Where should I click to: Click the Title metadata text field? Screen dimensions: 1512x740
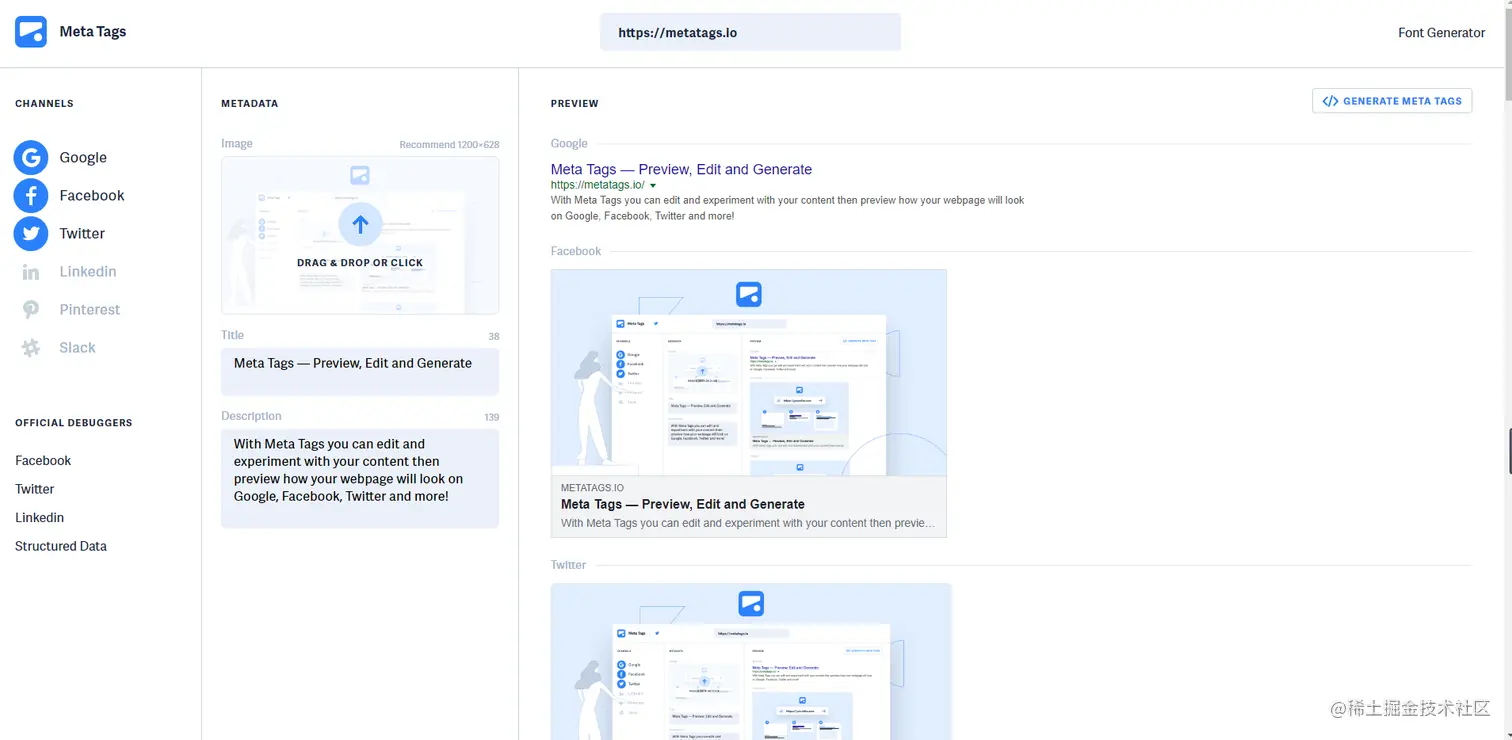pyautogui.click(x=360, y=371)
